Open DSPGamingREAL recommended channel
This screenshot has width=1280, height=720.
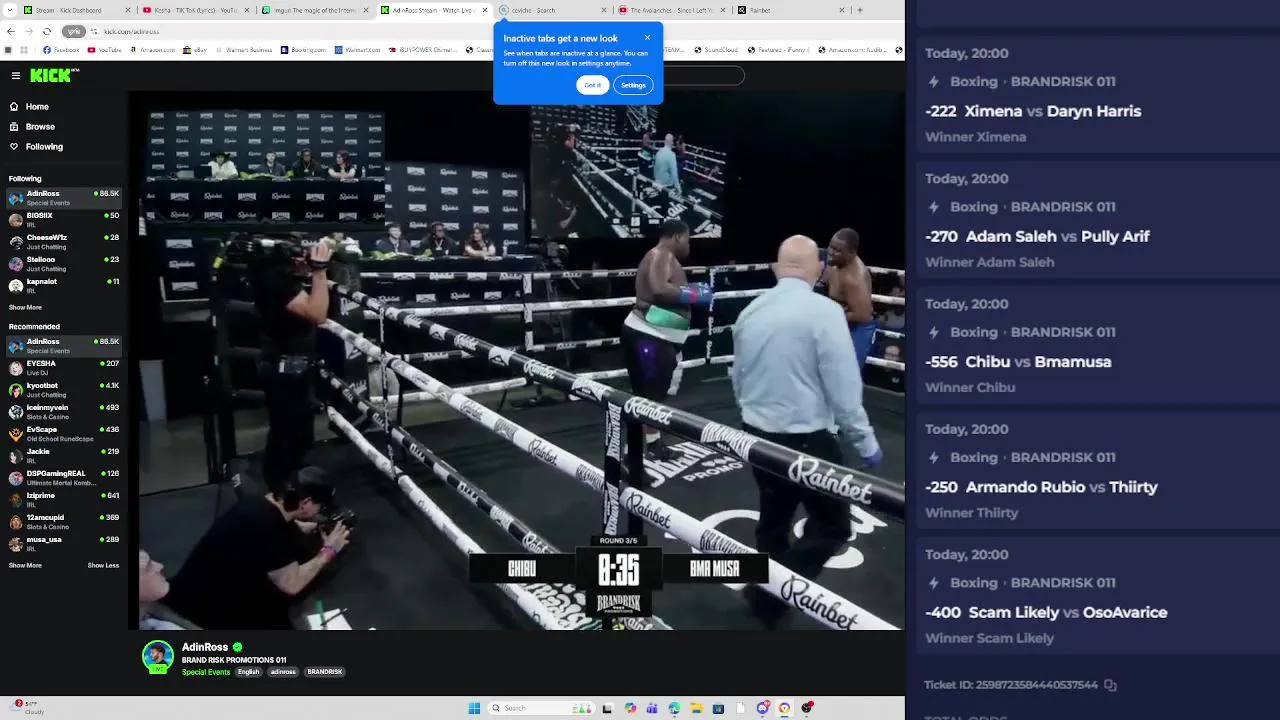click(64, 478)
